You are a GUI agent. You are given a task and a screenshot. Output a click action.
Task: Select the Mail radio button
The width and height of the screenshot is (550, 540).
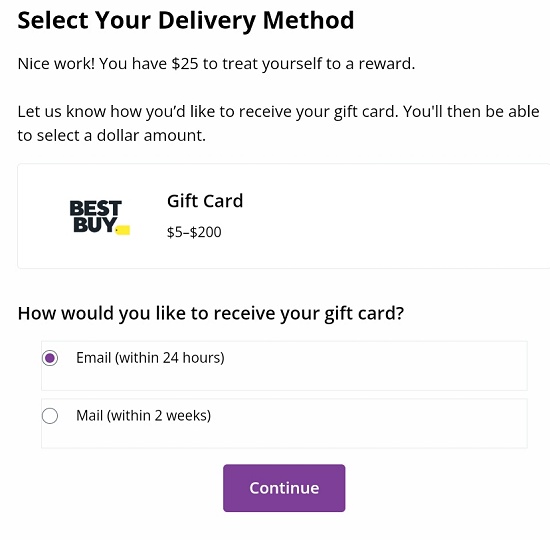click(50, 416)
